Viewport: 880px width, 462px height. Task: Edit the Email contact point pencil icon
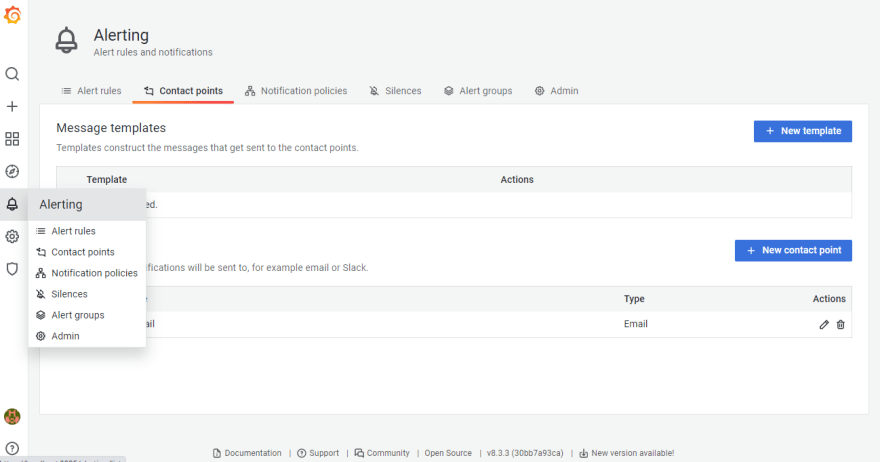click(x=824, y=324)
